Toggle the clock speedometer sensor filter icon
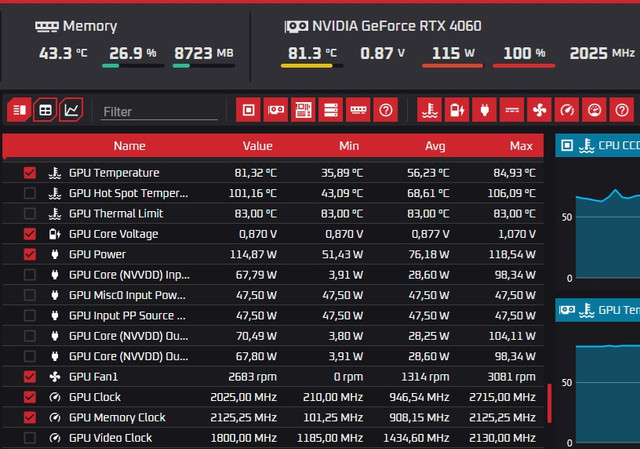The height and width of the screenshot is (449, 640). tap(567, 110)
